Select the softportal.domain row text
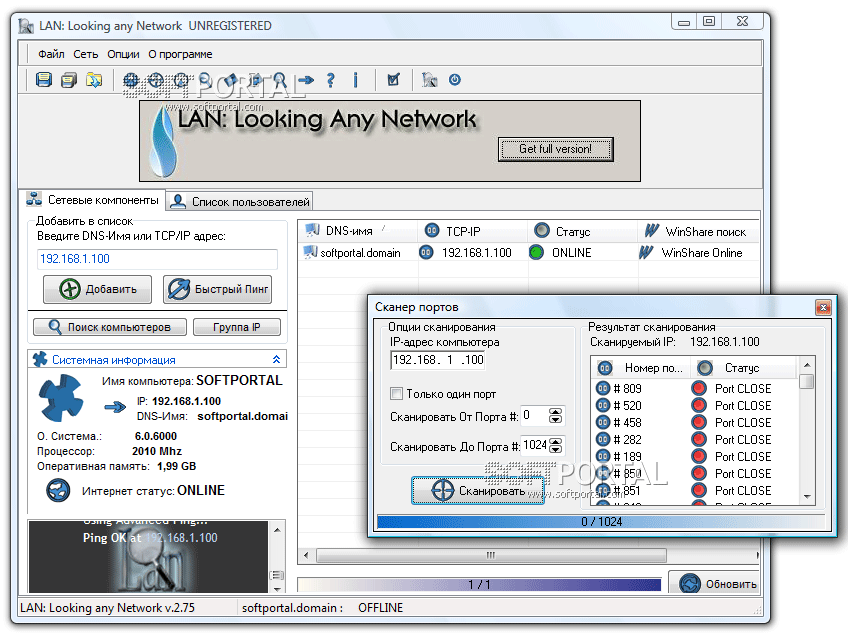 361,253
